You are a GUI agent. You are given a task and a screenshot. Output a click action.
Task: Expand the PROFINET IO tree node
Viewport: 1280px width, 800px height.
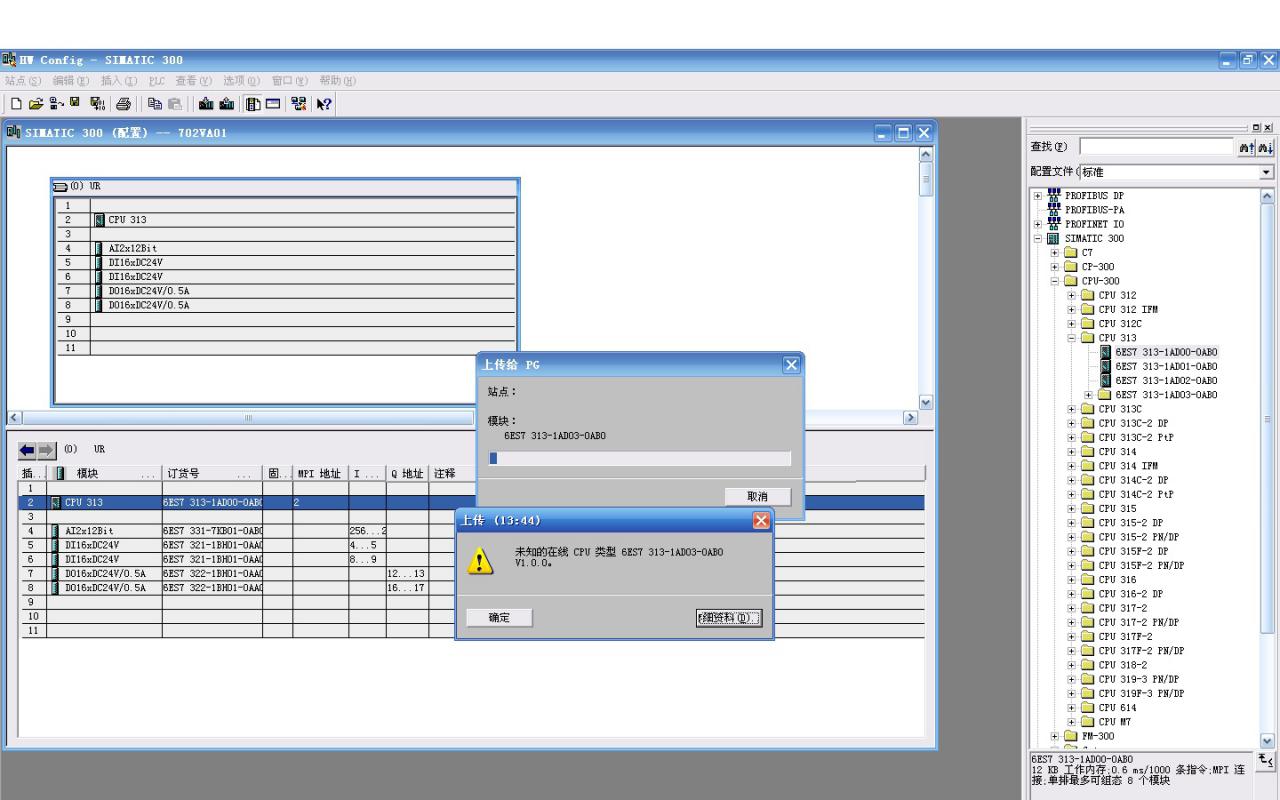coord(1040,226)
